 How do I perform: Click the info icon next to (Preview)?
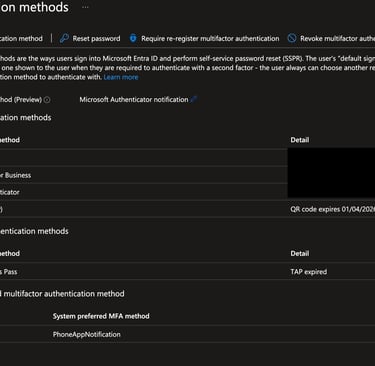pyautogui.click(x=47, y=100)
